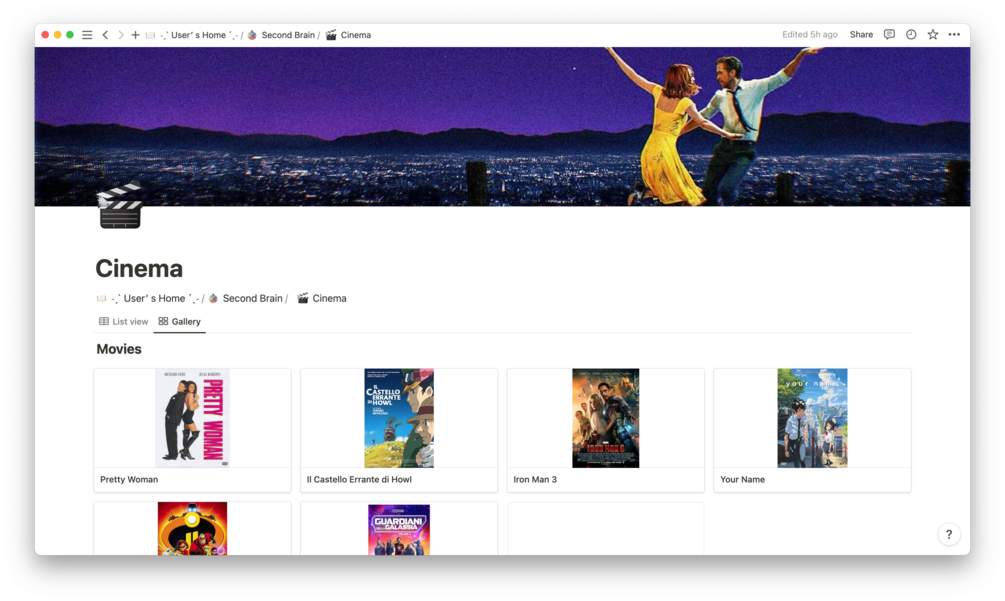Open the Your Name poster thumbnail

(812, 418)
